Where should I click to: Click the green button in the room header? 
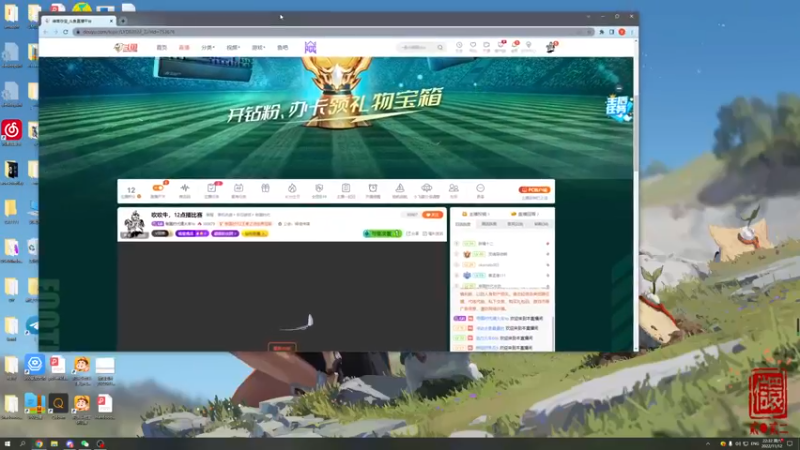pyautogui.click(x=382, y=233)
